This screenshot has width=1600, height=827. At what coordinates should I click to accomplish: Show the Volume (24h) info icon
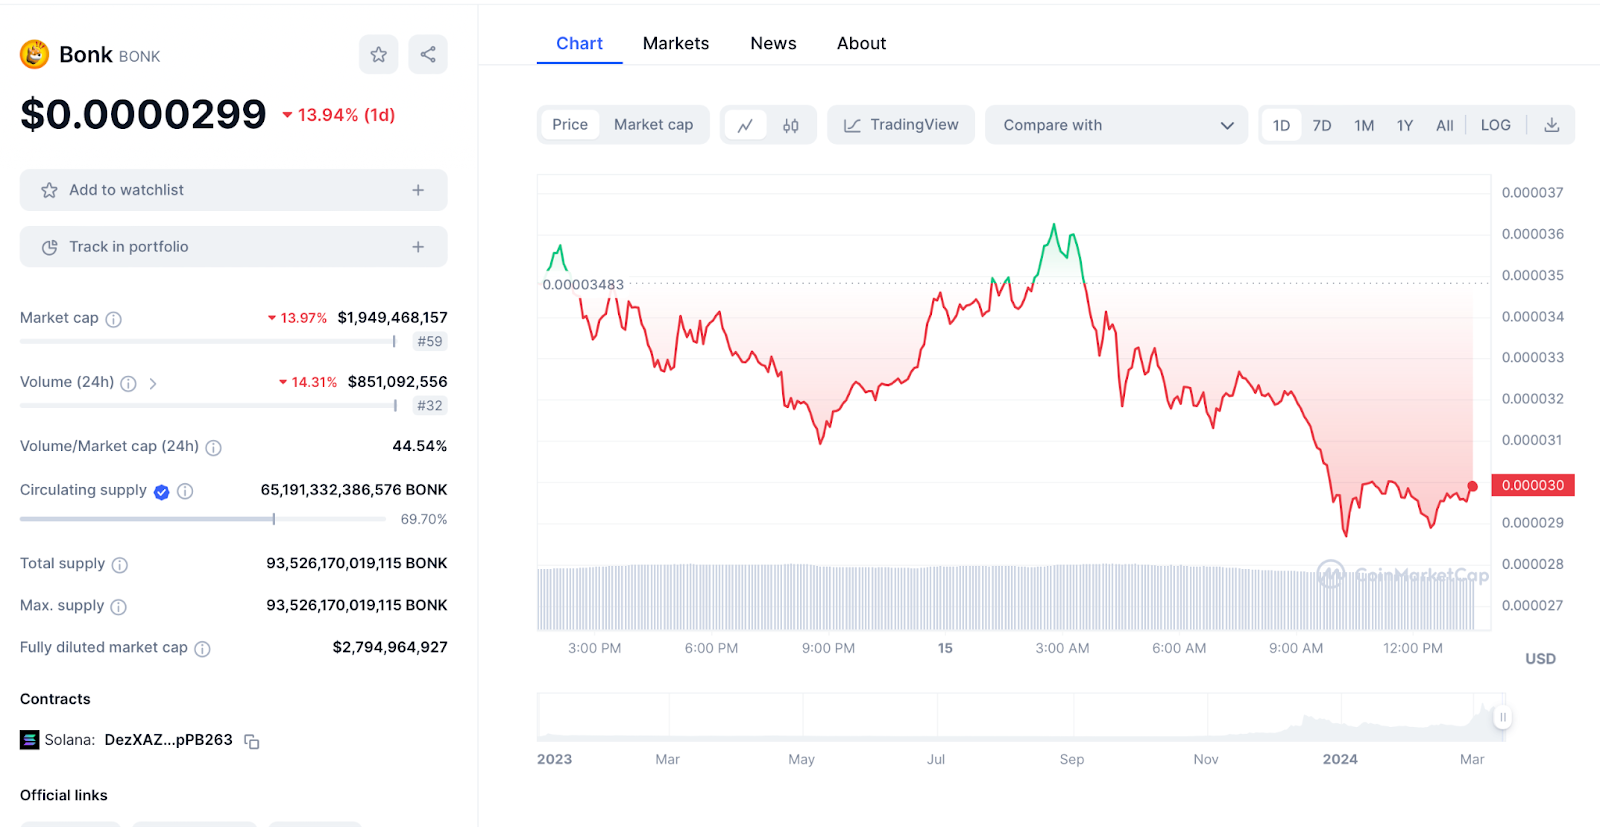pos(128,383)
